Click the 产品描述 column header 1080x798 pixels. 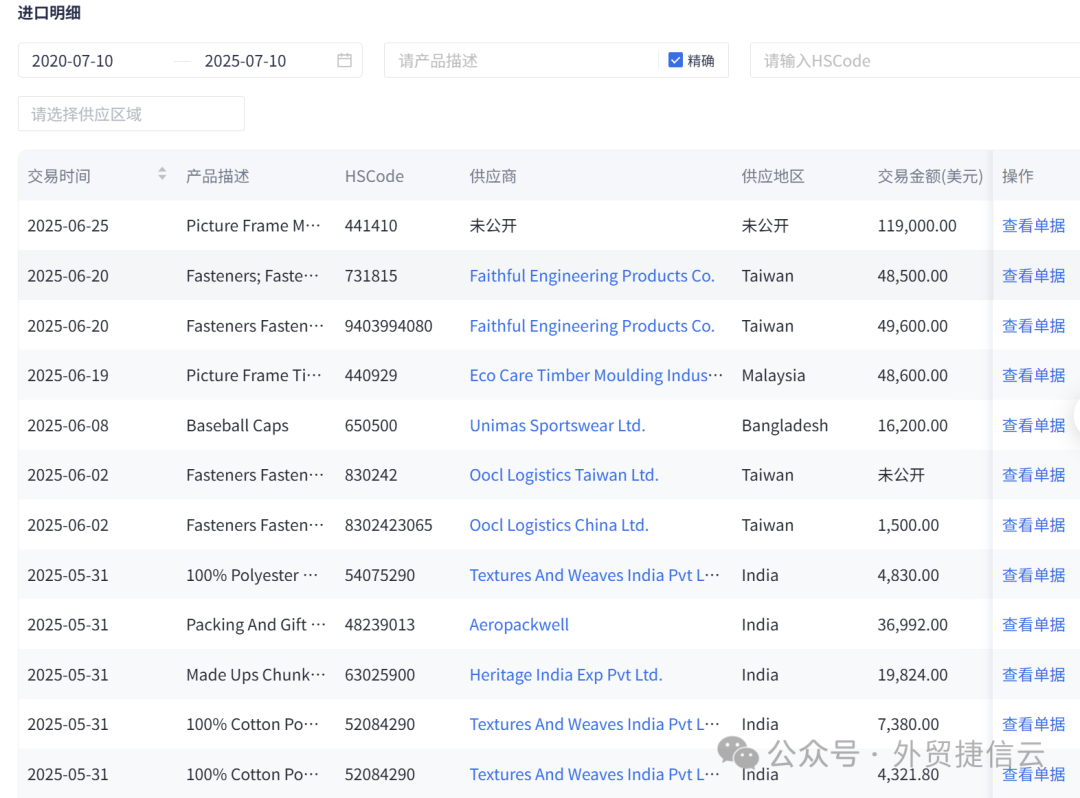click(x=218, y=176)
